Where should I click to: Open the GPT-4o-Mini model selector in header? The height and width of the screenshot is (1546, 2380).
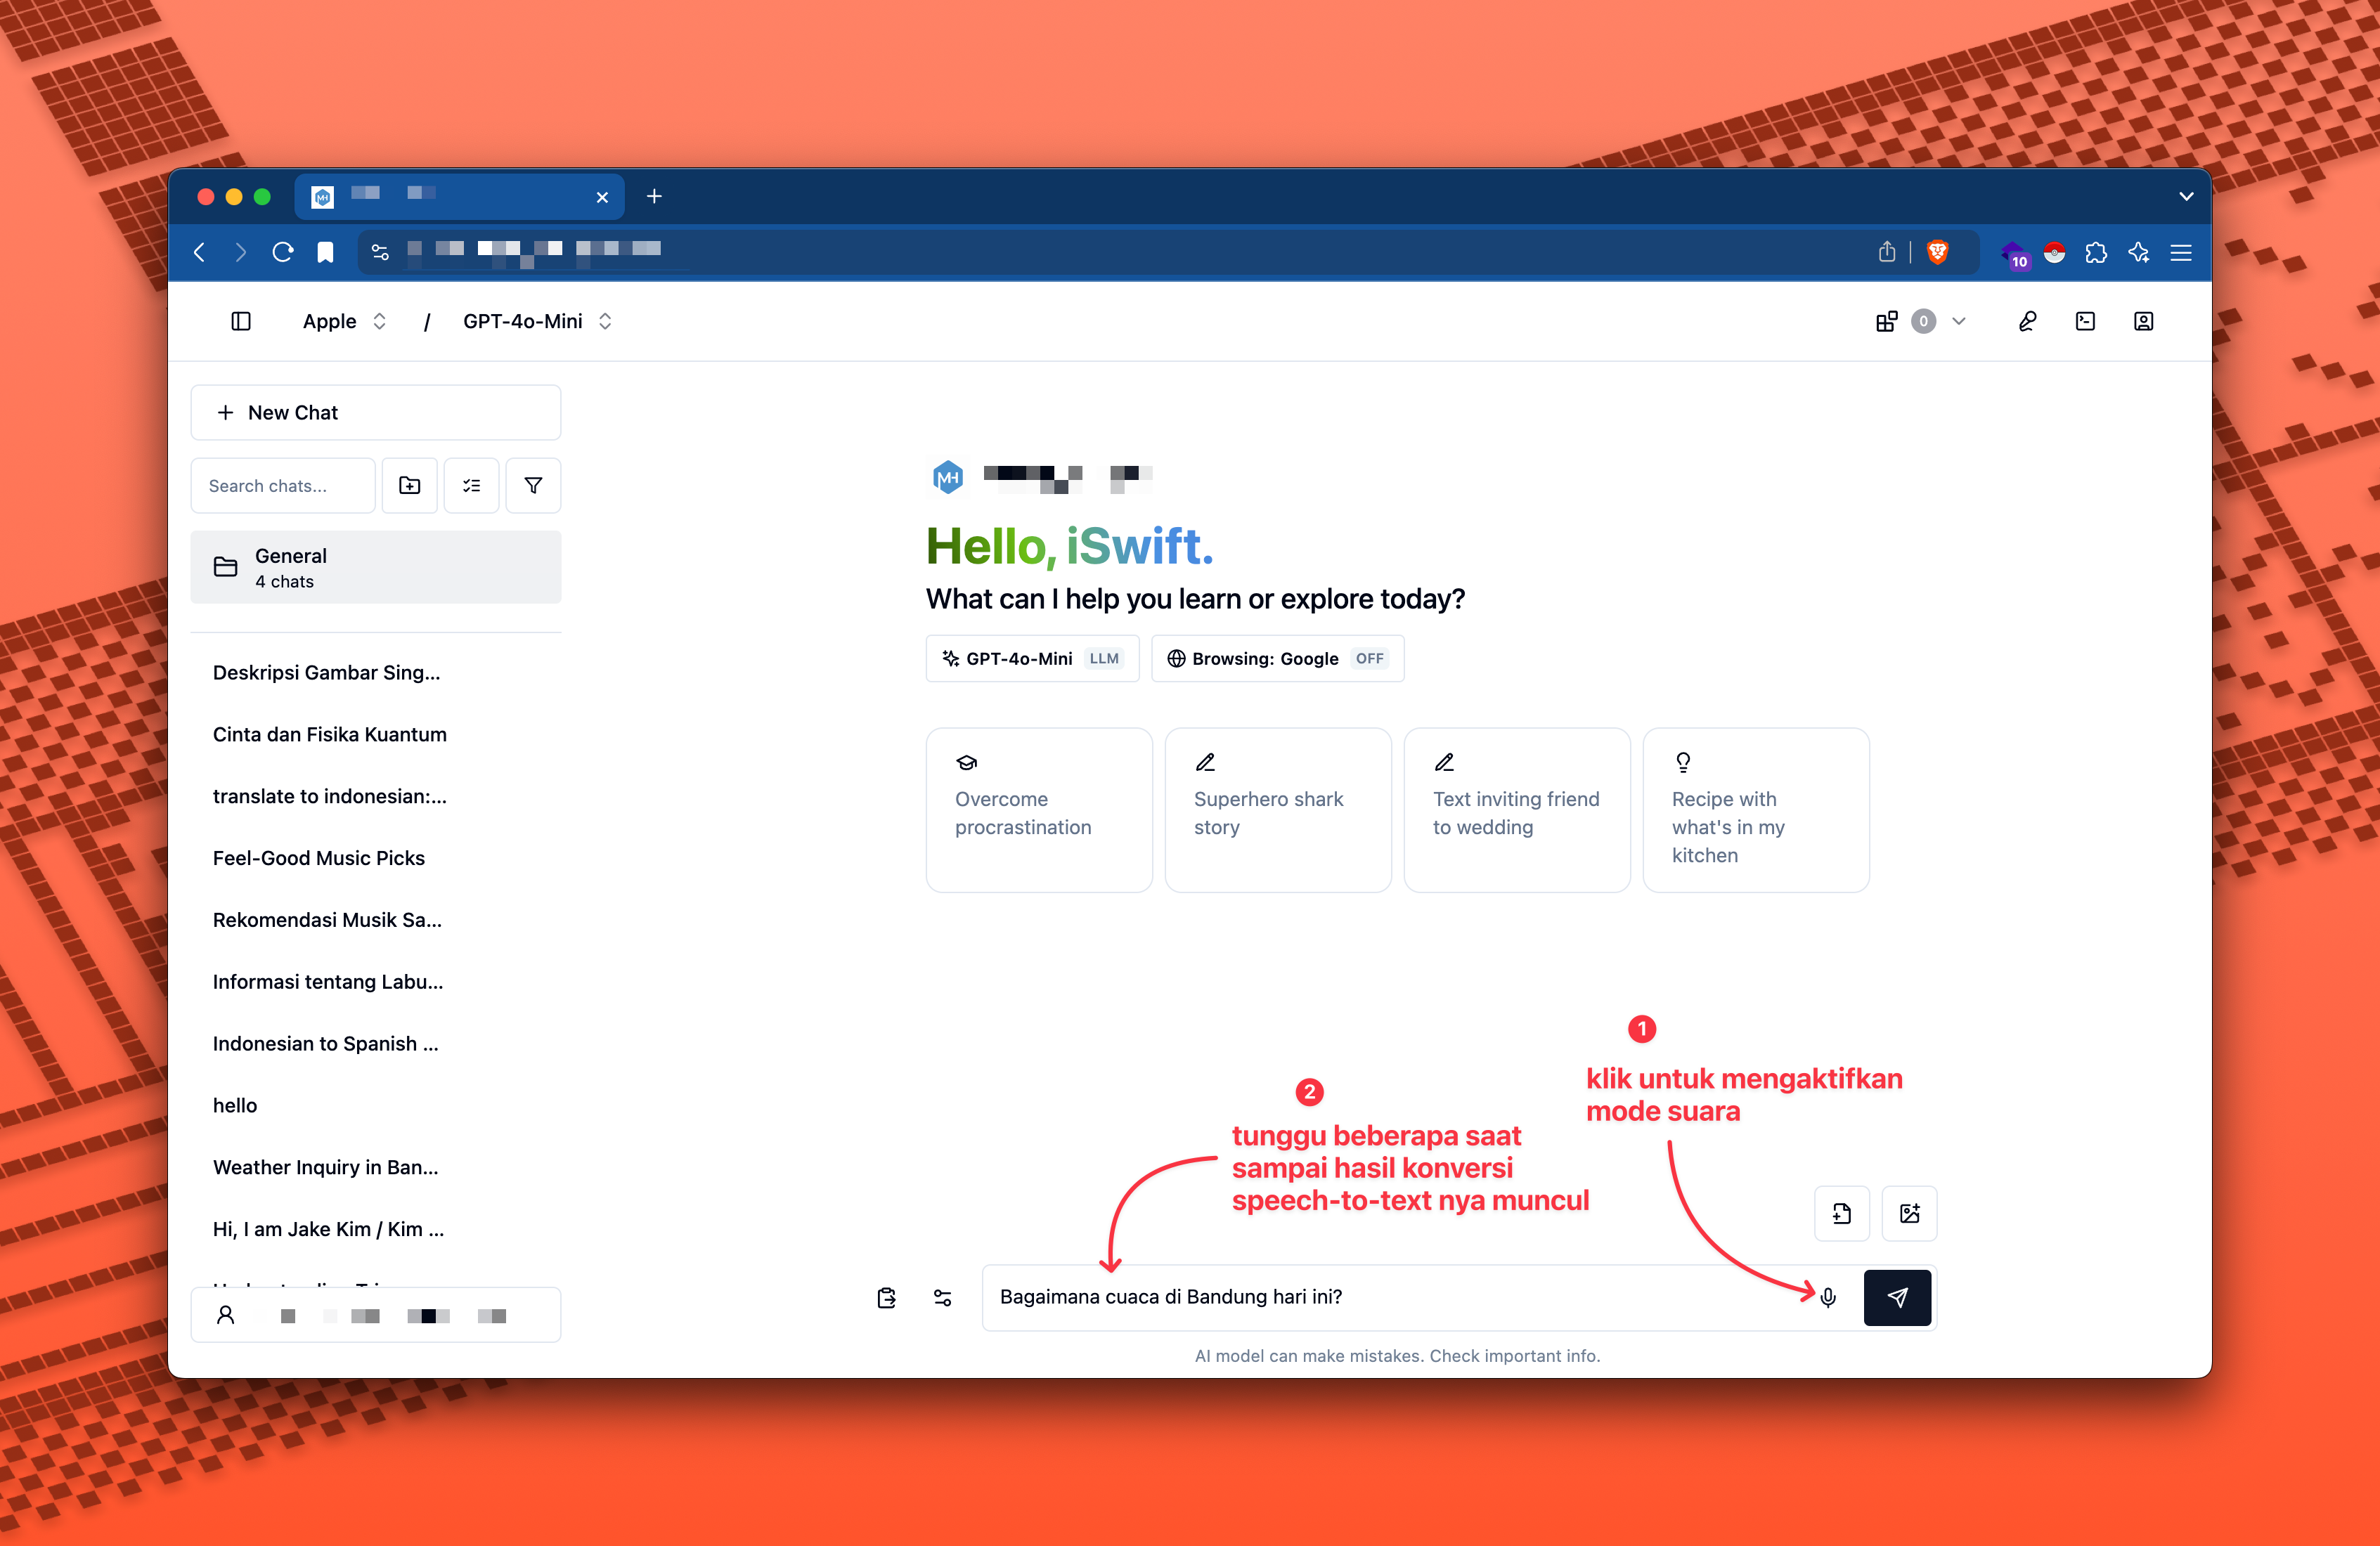point(537,321)
